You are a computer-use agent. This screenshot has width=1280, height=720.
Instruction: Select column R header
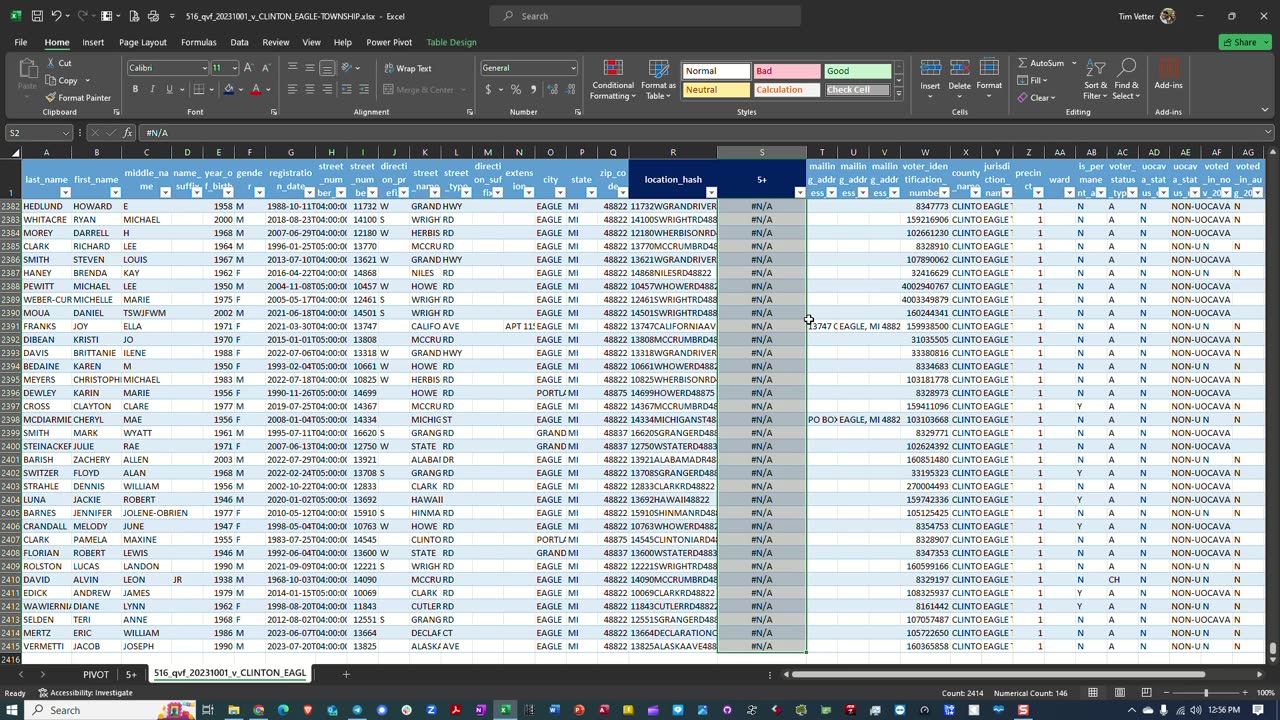coord(673,152)
